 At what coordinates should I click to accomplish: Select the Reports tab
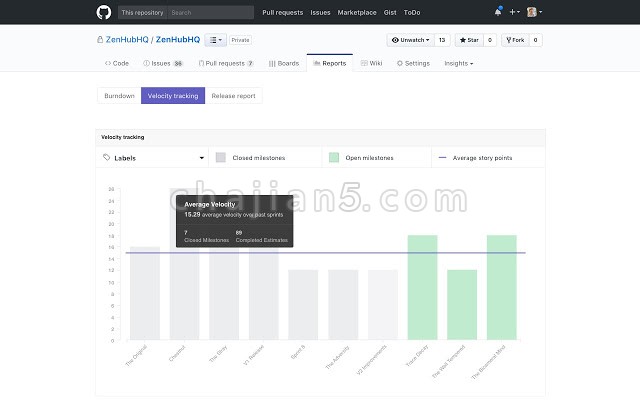330,63
